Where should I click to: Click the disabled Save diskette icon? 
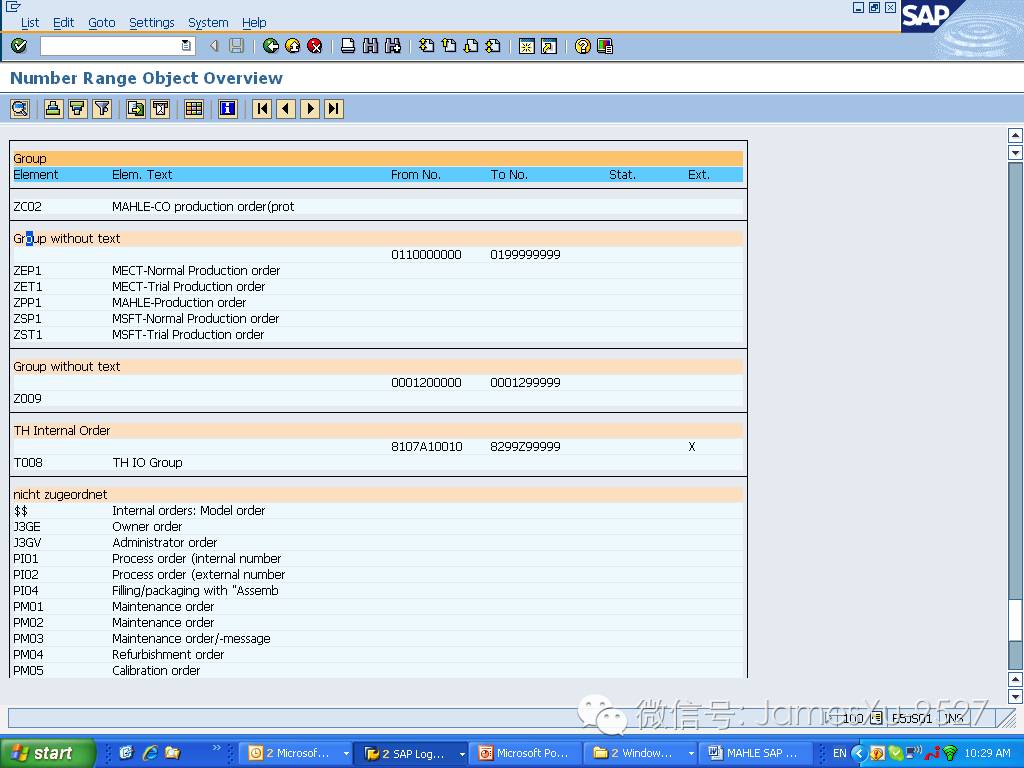[x=236, y=46]
